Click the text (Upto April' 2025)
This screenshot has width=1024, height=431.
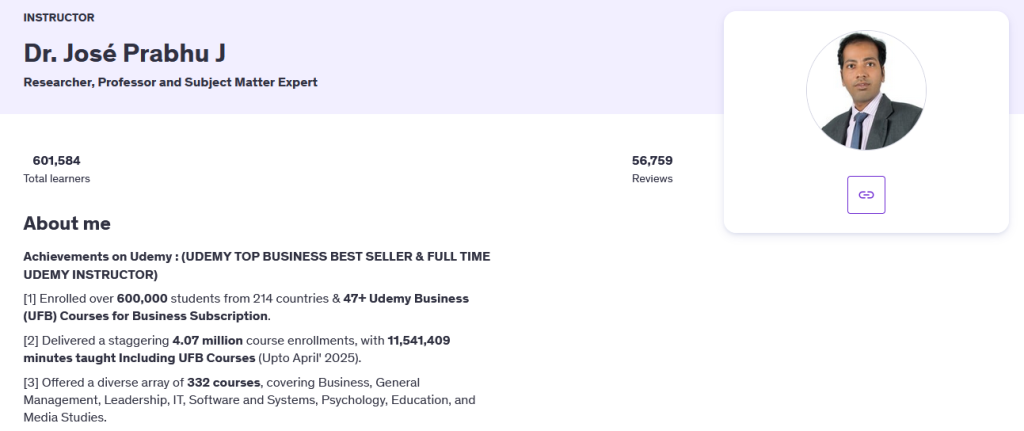click(310, 358)
